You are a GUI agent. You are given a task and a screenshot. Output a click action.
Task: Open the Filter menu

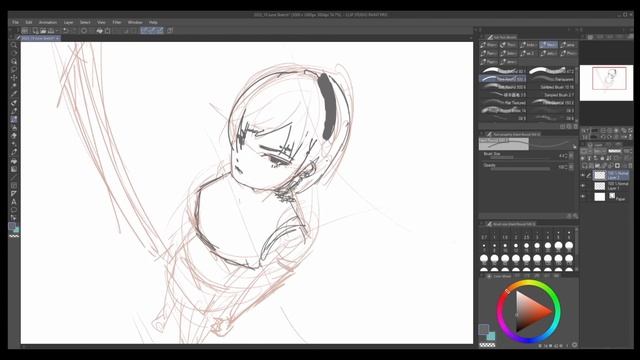pos(117,22)
